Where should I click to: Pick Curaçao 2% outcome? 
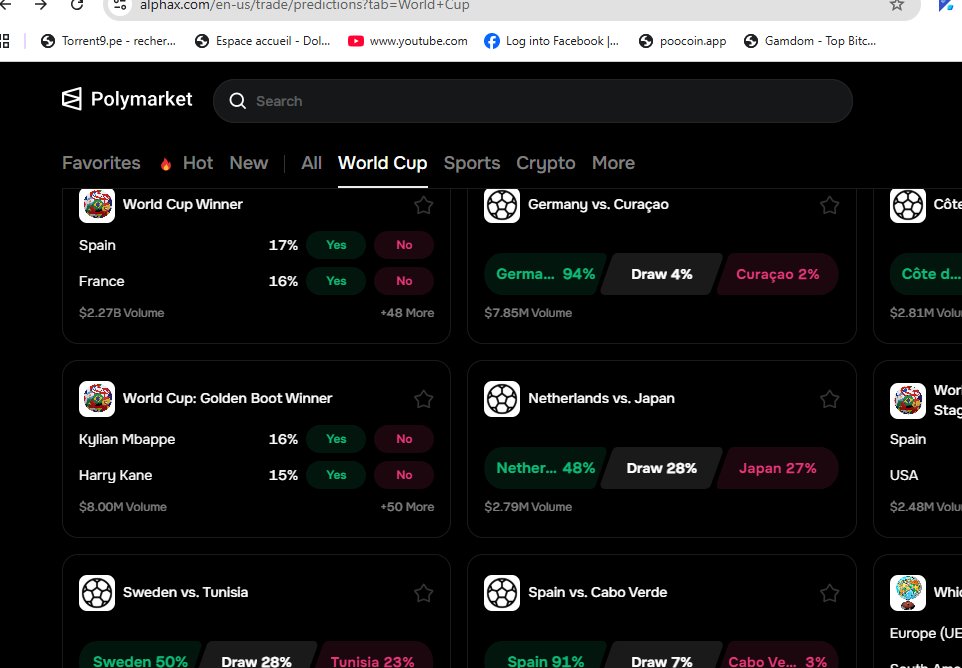(x=777, y=274)
